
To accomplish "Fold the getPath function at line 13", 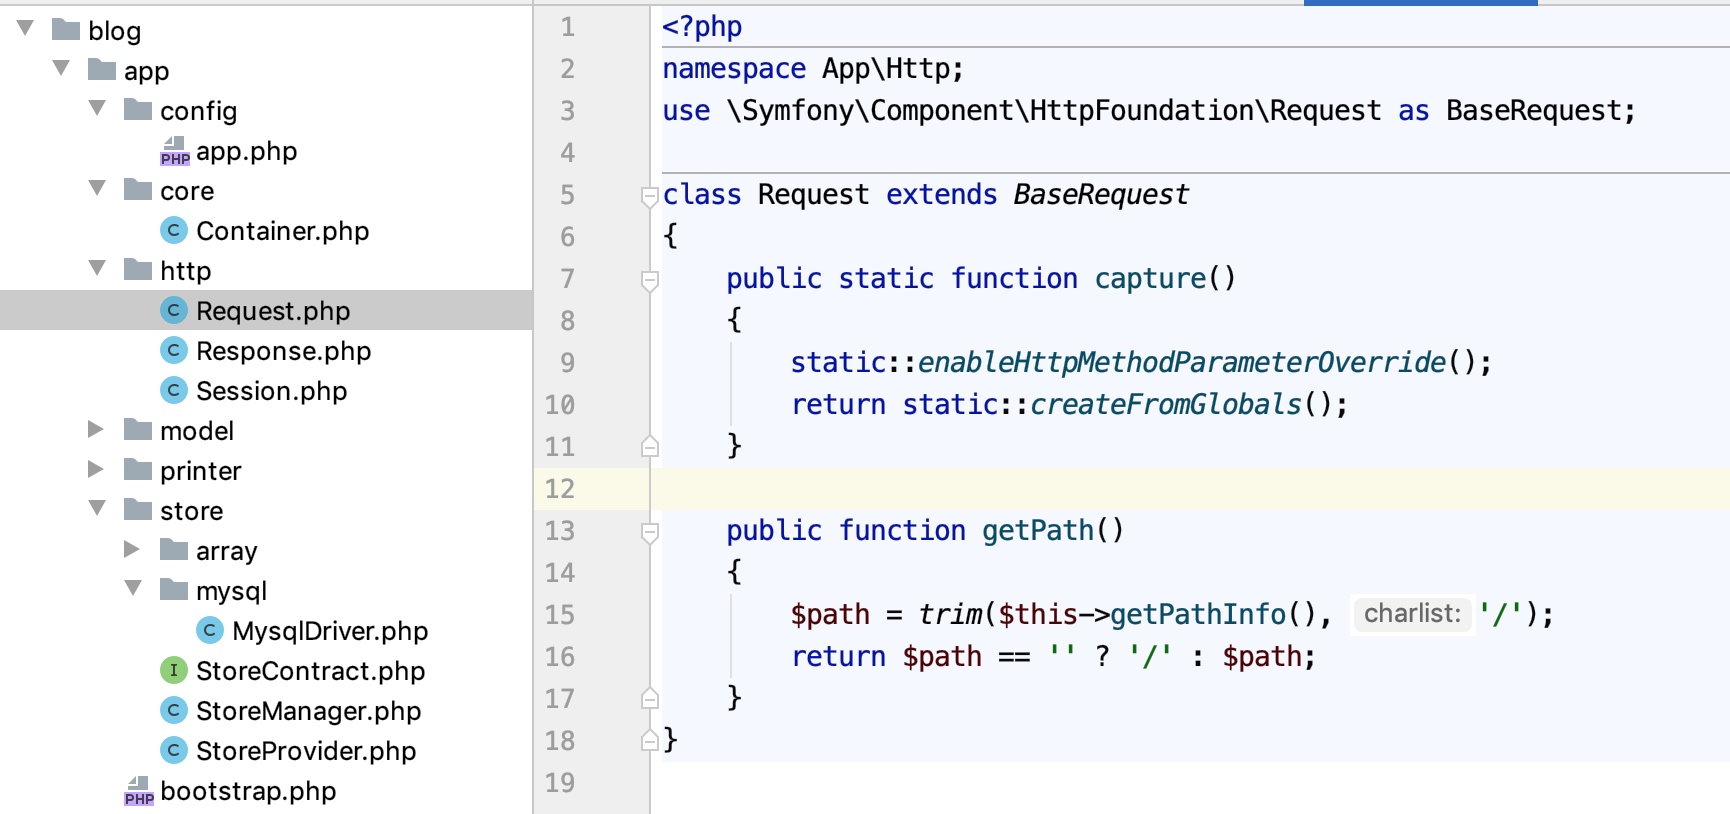I will click(650, 532).
